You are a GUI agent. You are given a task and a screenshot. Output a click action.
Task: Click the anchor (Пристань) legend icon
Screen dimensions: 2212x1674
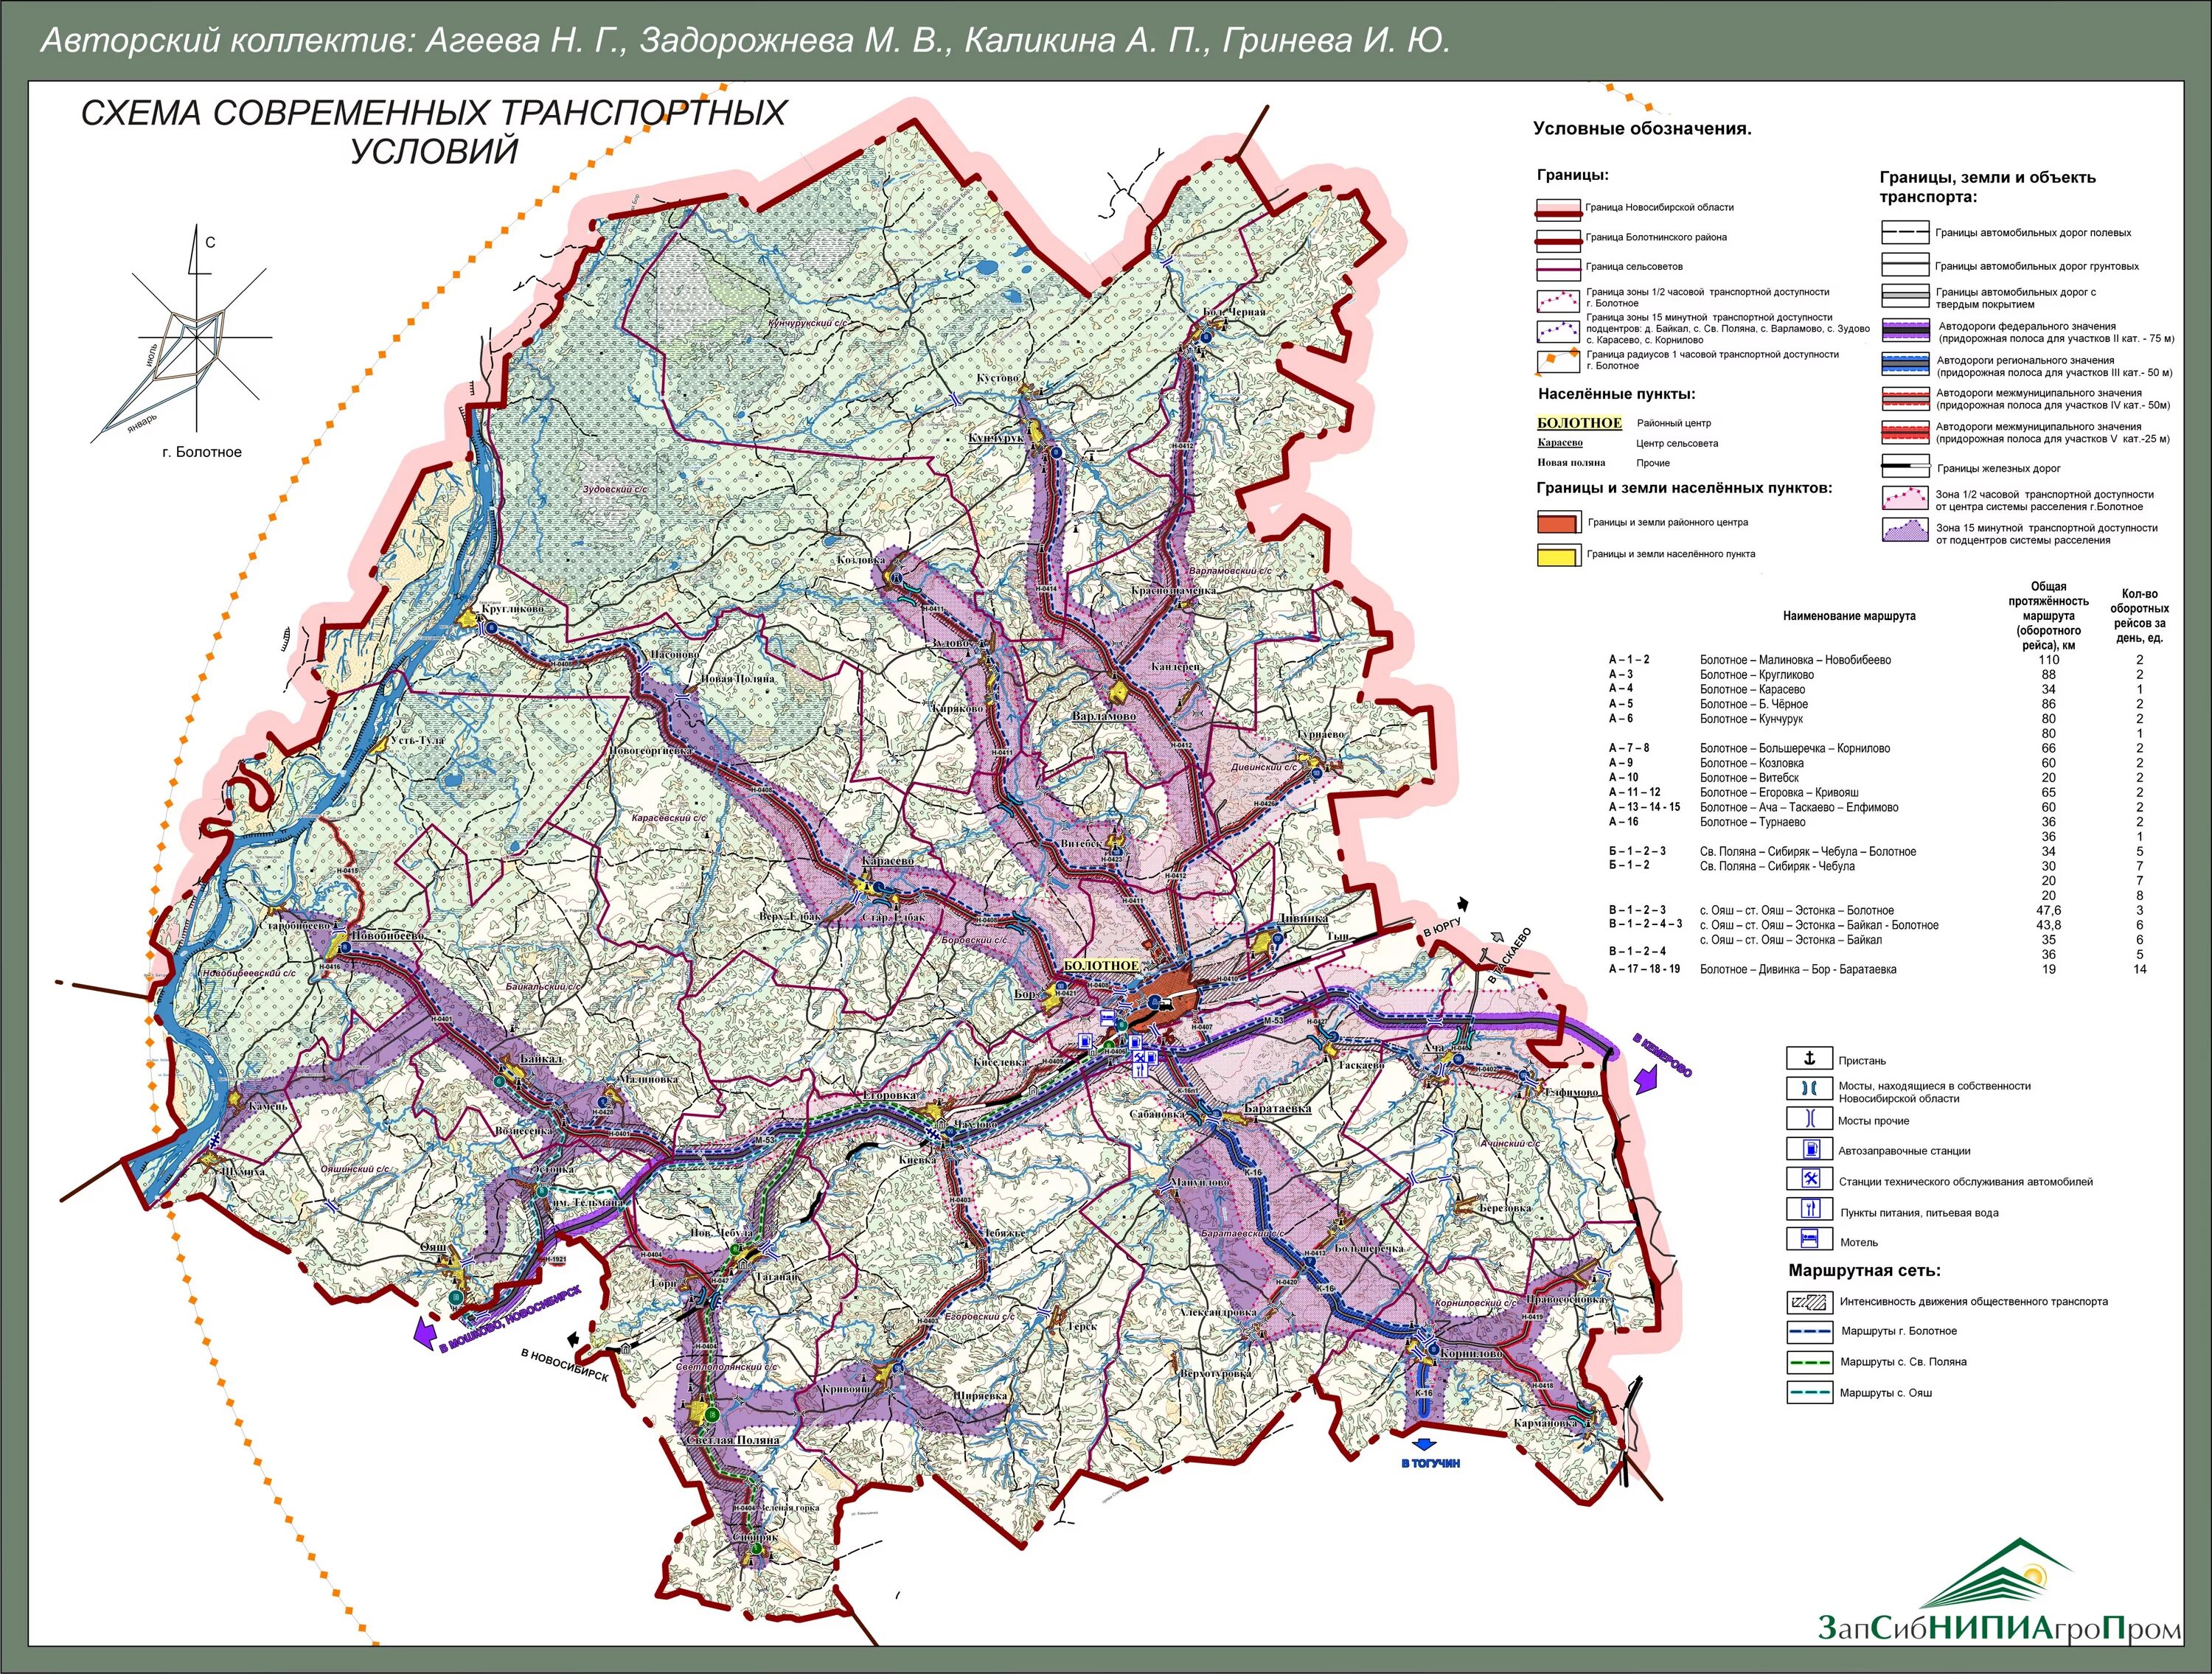pos(1809,1059)
